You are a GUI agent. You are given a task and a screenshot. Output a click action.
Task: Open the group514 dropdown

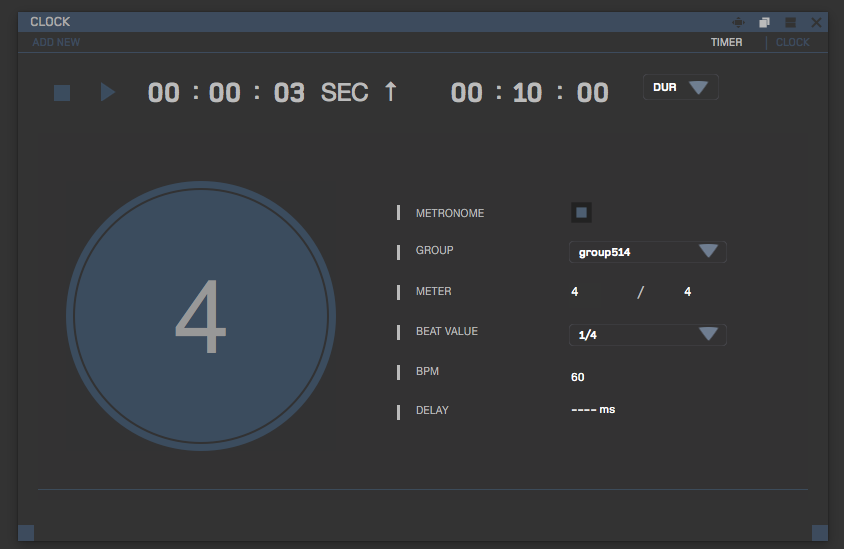coord(648,252)
